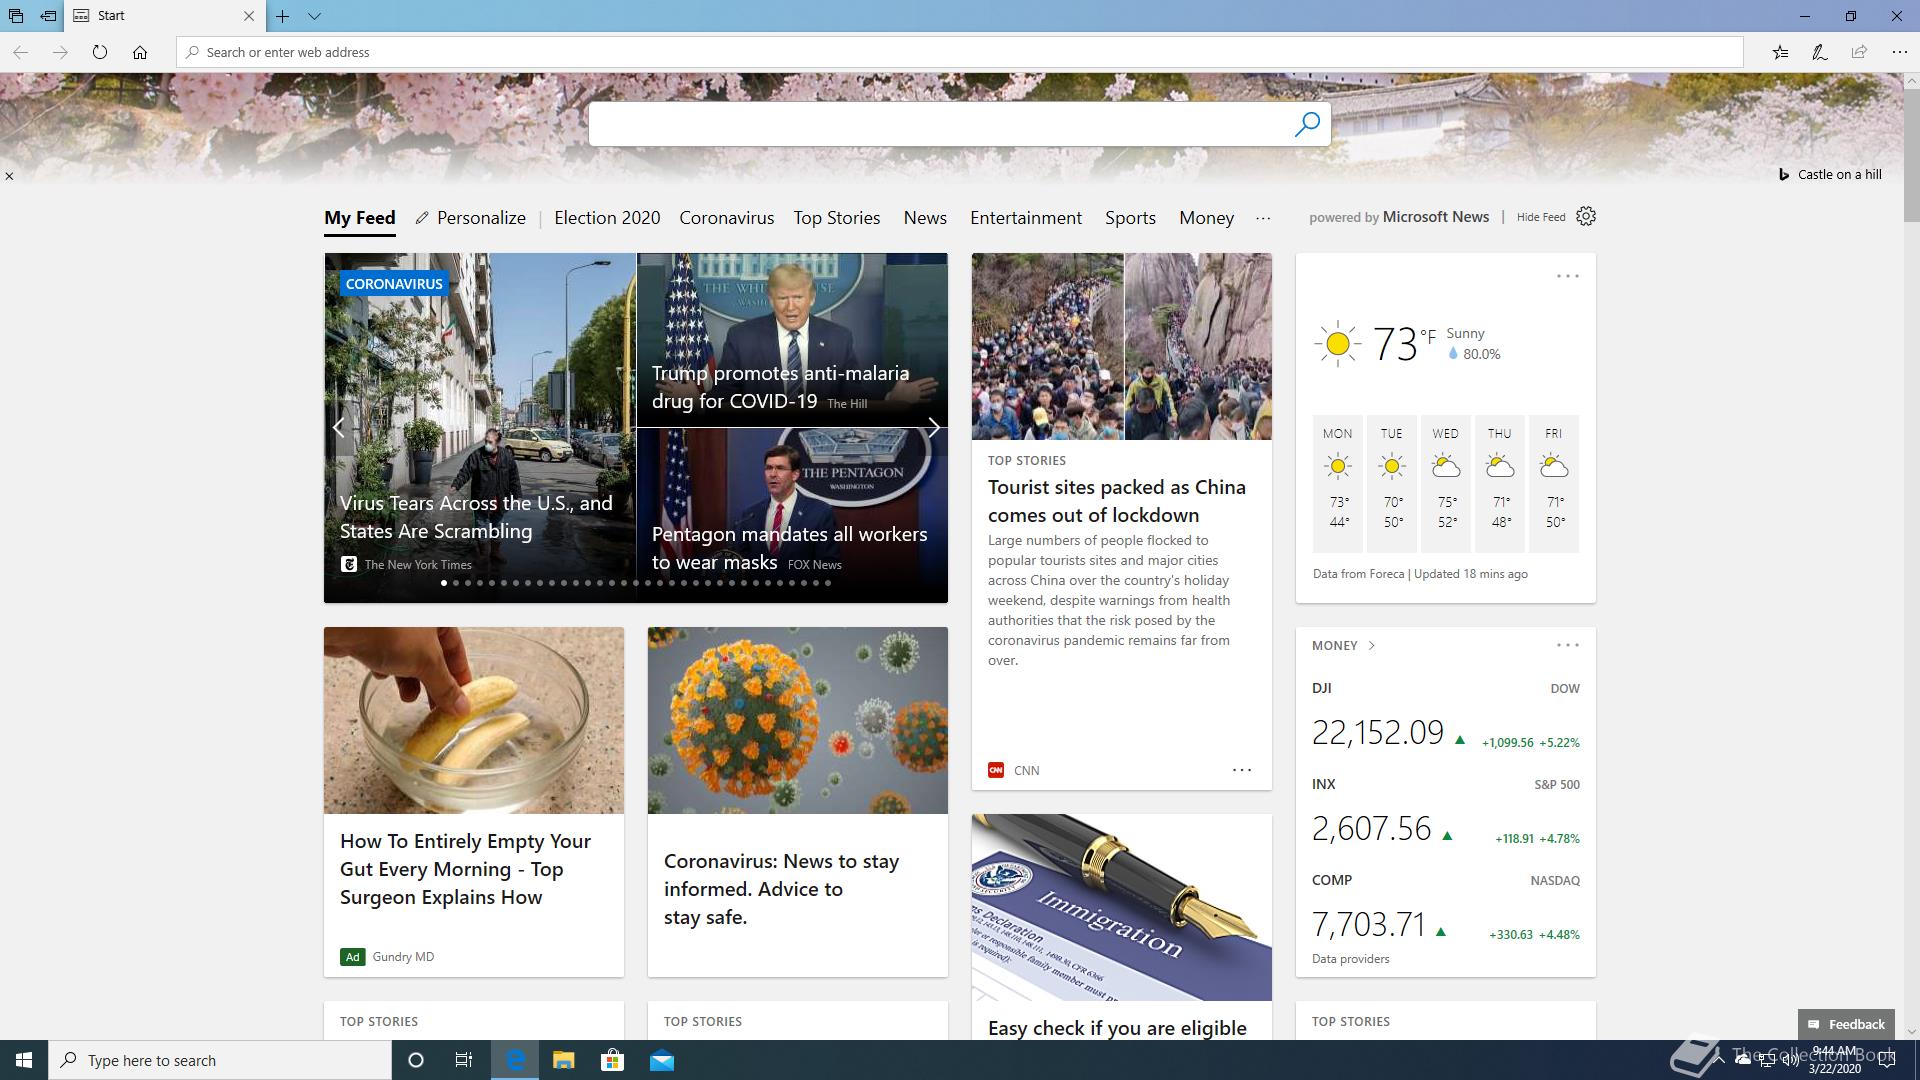
Task: Go back with the back arrow
Action: [x=20, y=52]
